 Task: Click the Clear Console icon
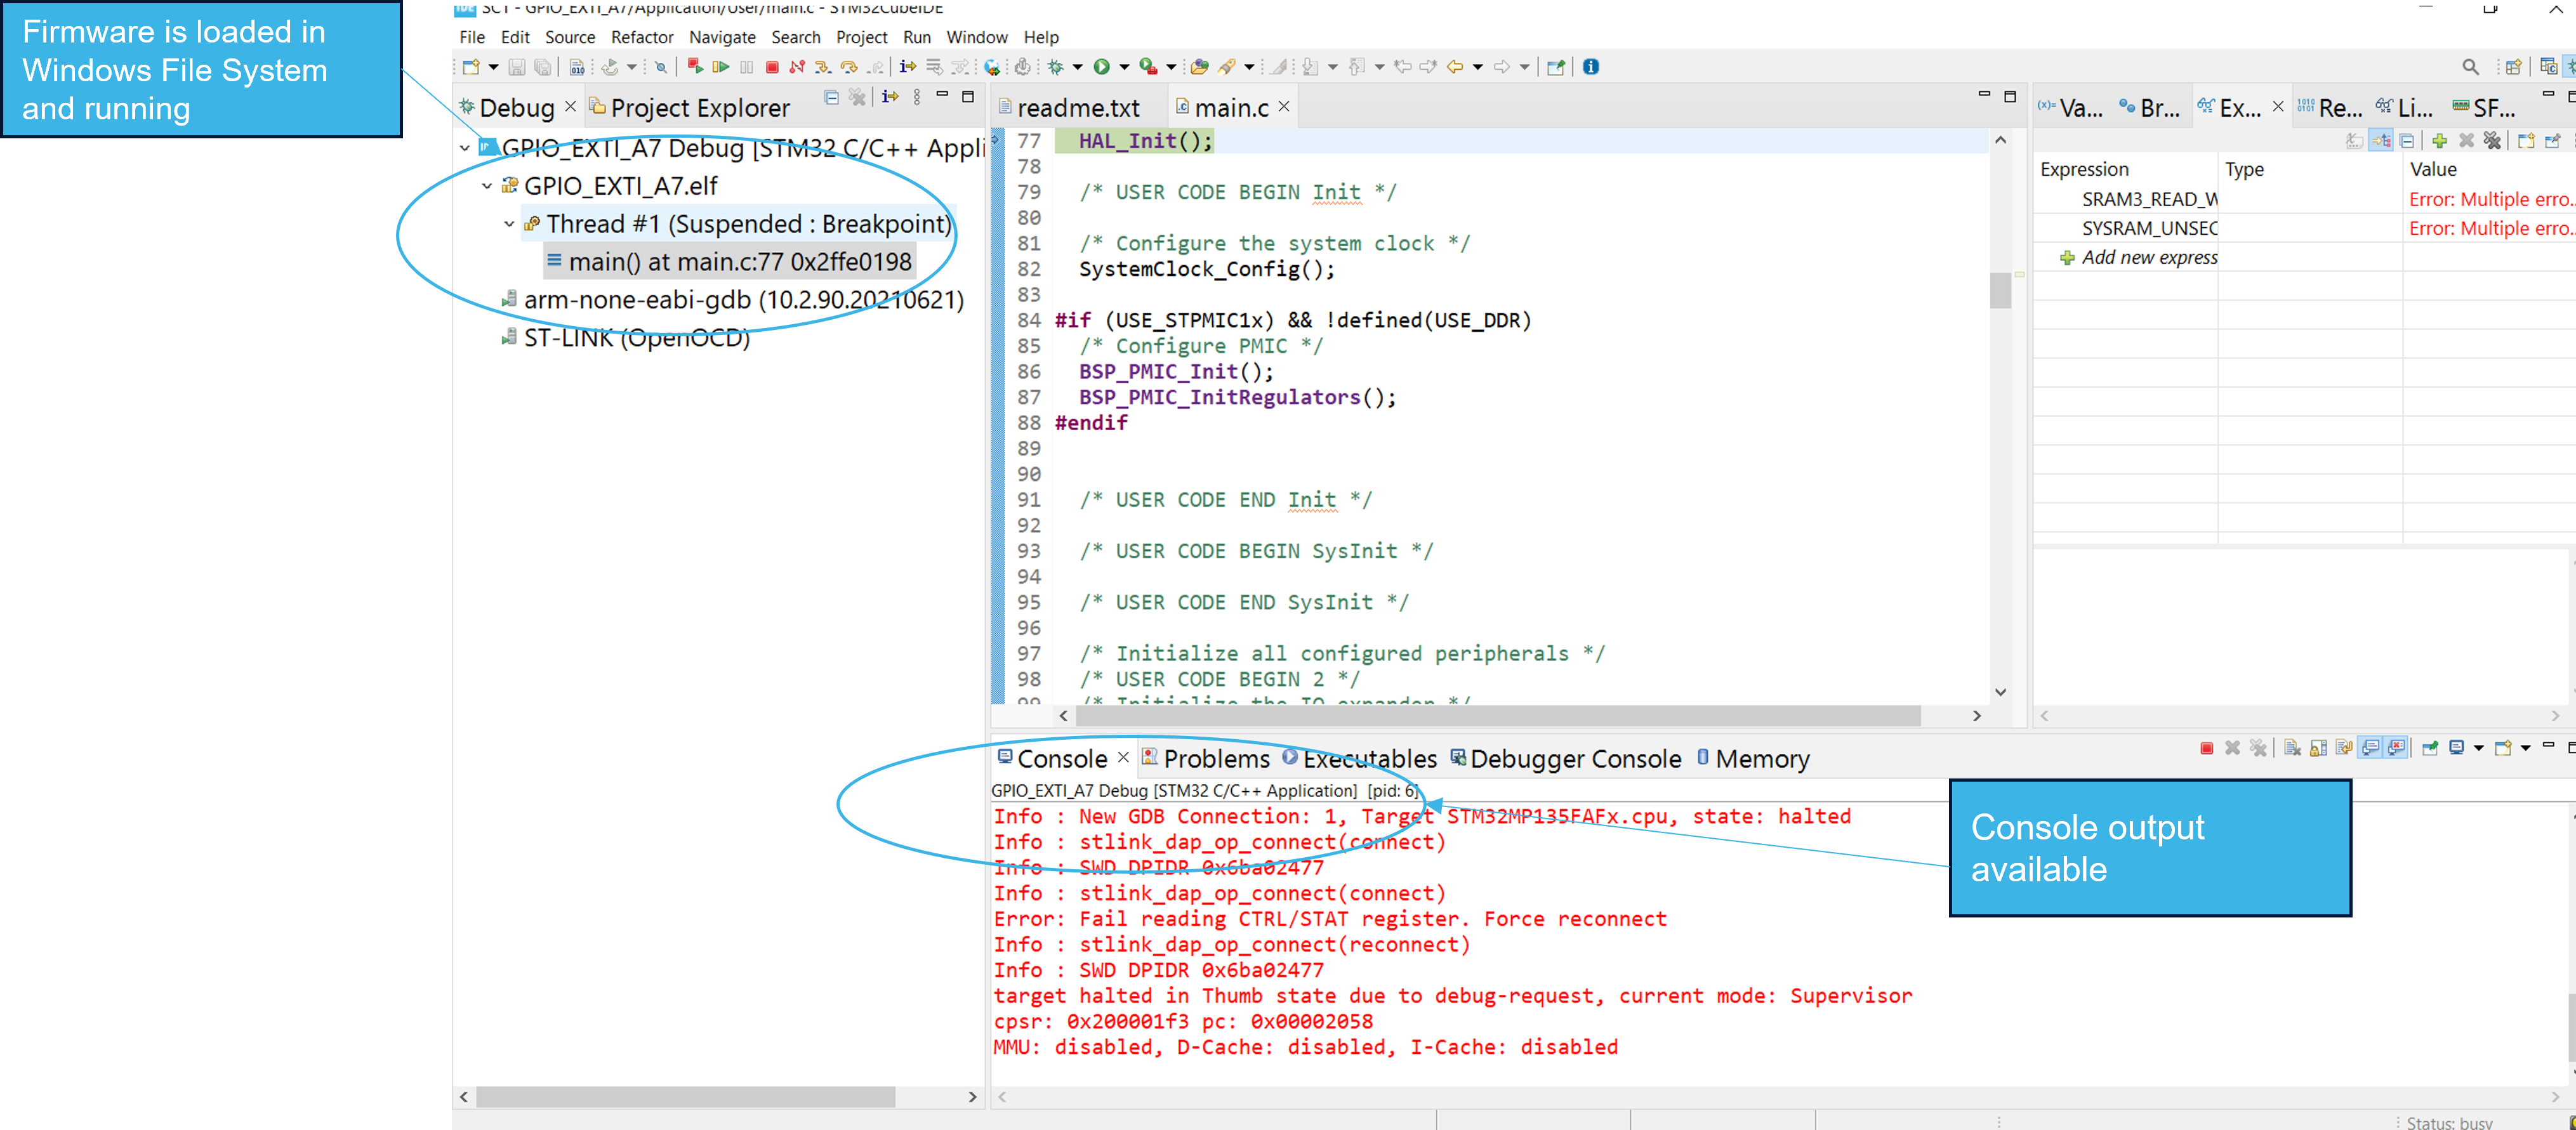[2292, 748]
